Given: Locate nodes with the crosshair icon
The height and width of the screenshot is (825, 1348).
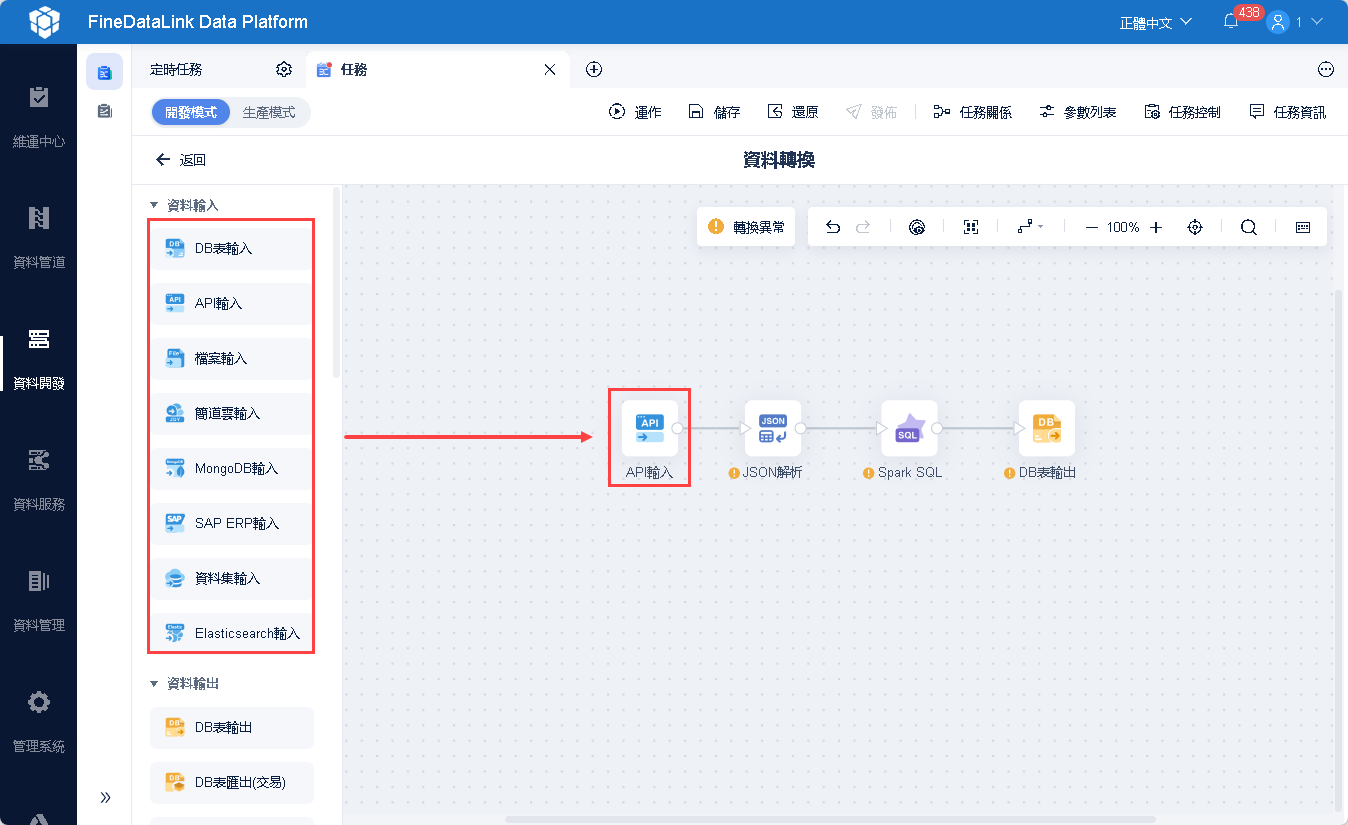Looking at the screenshot, I should [1195, 227].
